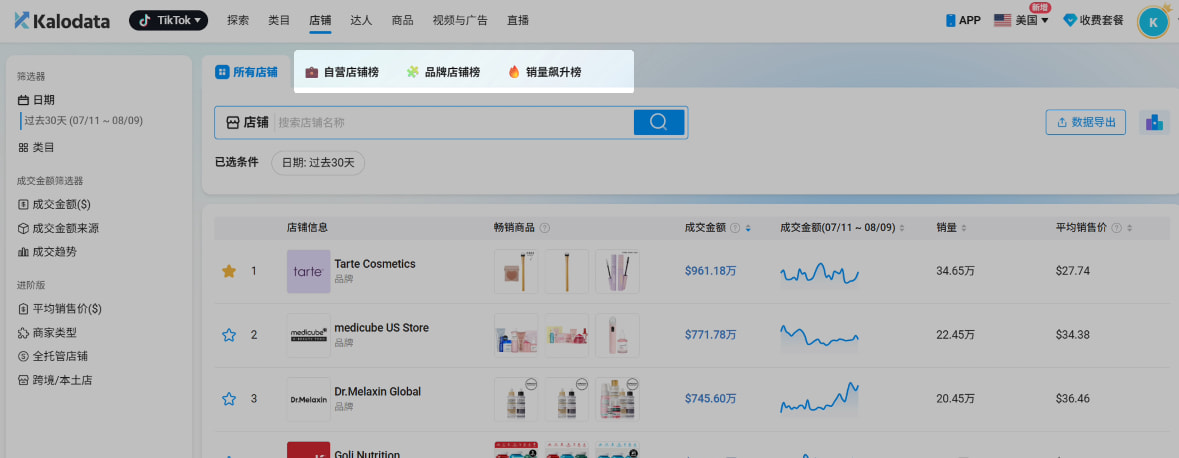Open the 类目 filter in sidebar

(36, 147)
